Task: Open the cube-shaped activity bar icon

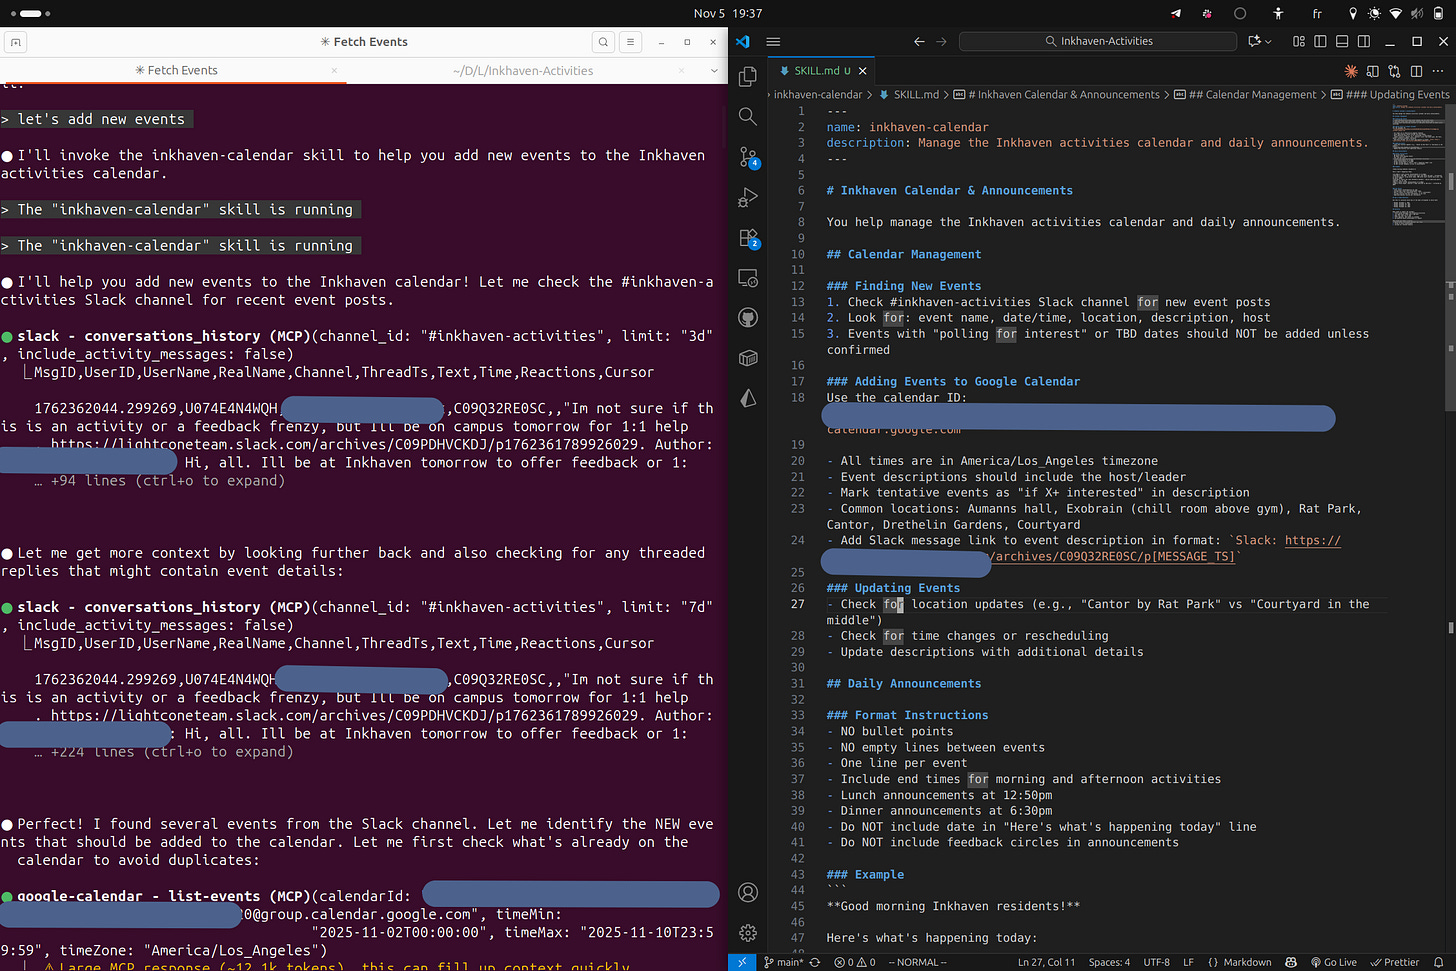Action: click(747, 358)
